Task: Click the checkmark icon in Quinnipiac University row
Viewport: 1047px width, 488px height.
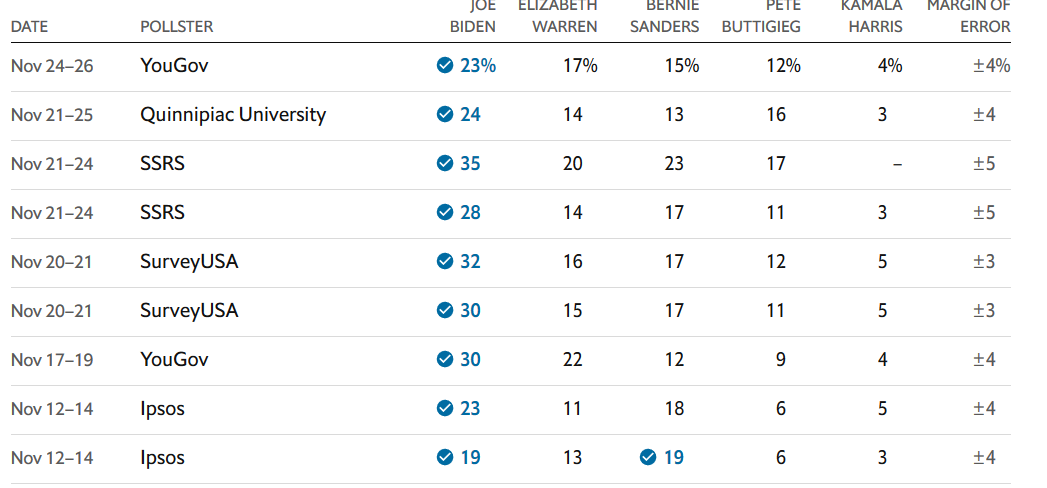Action: (445, 115)
